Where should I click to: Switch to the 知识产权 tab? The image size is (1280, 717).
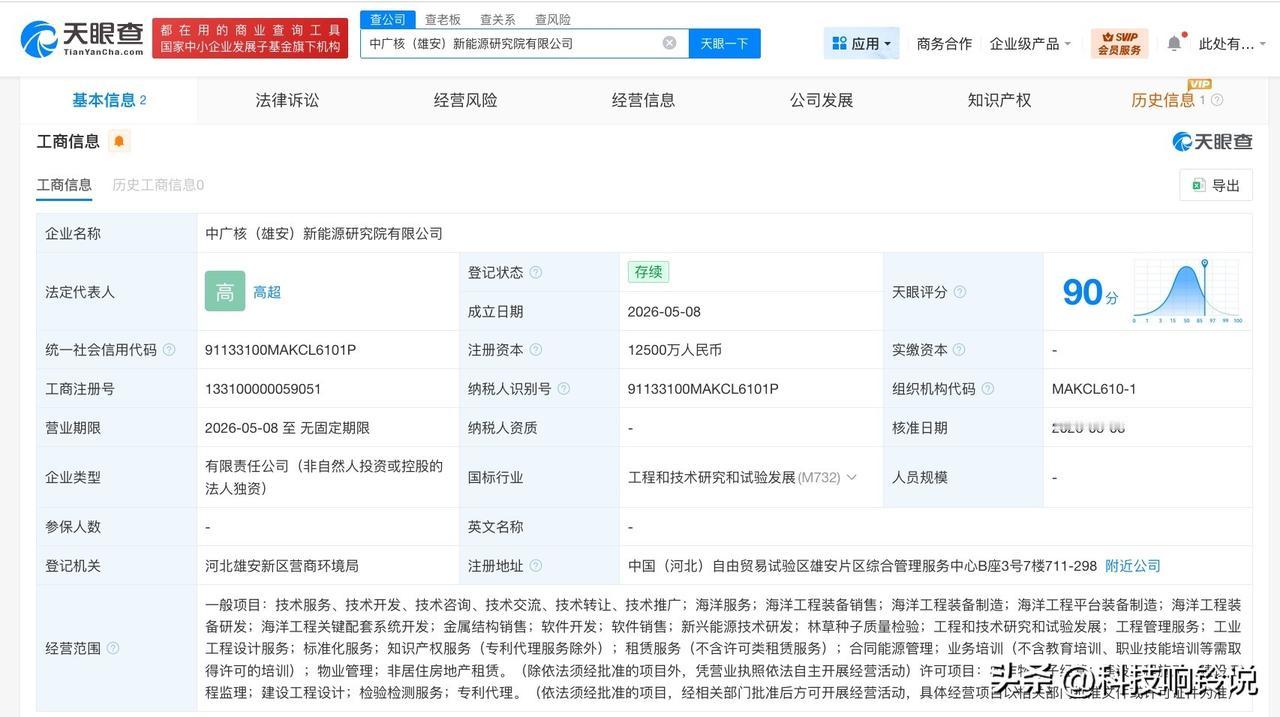[x=999, y=100]
